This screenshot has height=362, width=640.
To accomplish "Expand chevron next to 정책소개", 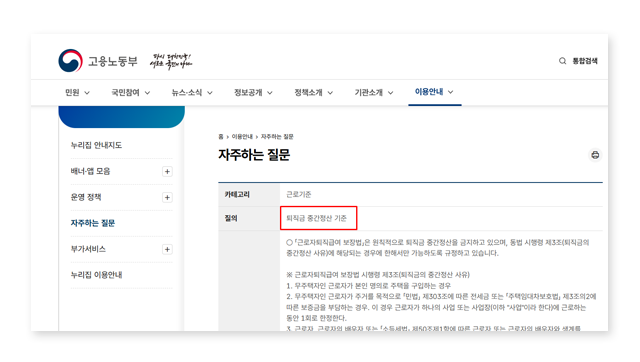I will [330, 93].
